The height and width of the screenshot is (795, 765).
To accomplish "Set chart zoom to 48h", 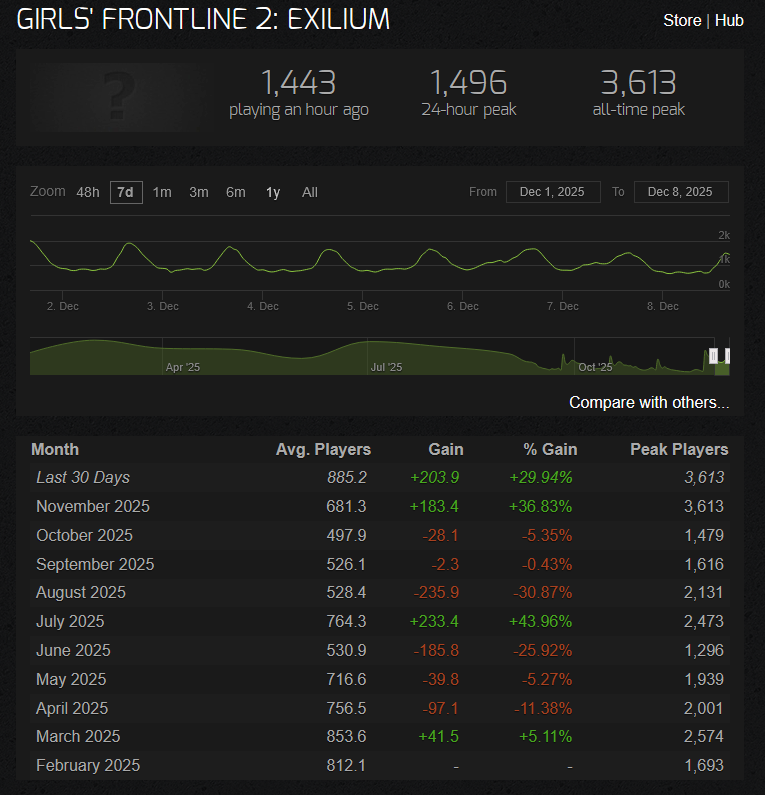I will 88,192.
